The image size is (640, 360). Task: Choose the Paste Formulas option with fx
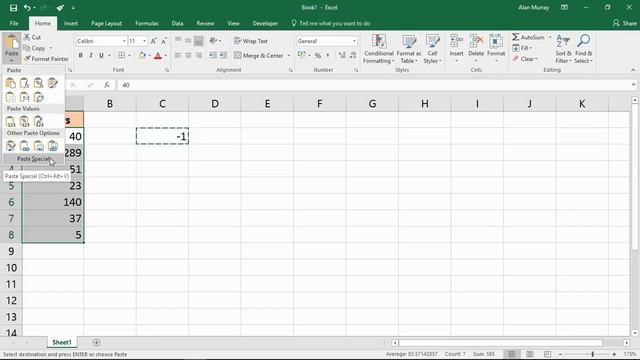click(24, 83)
